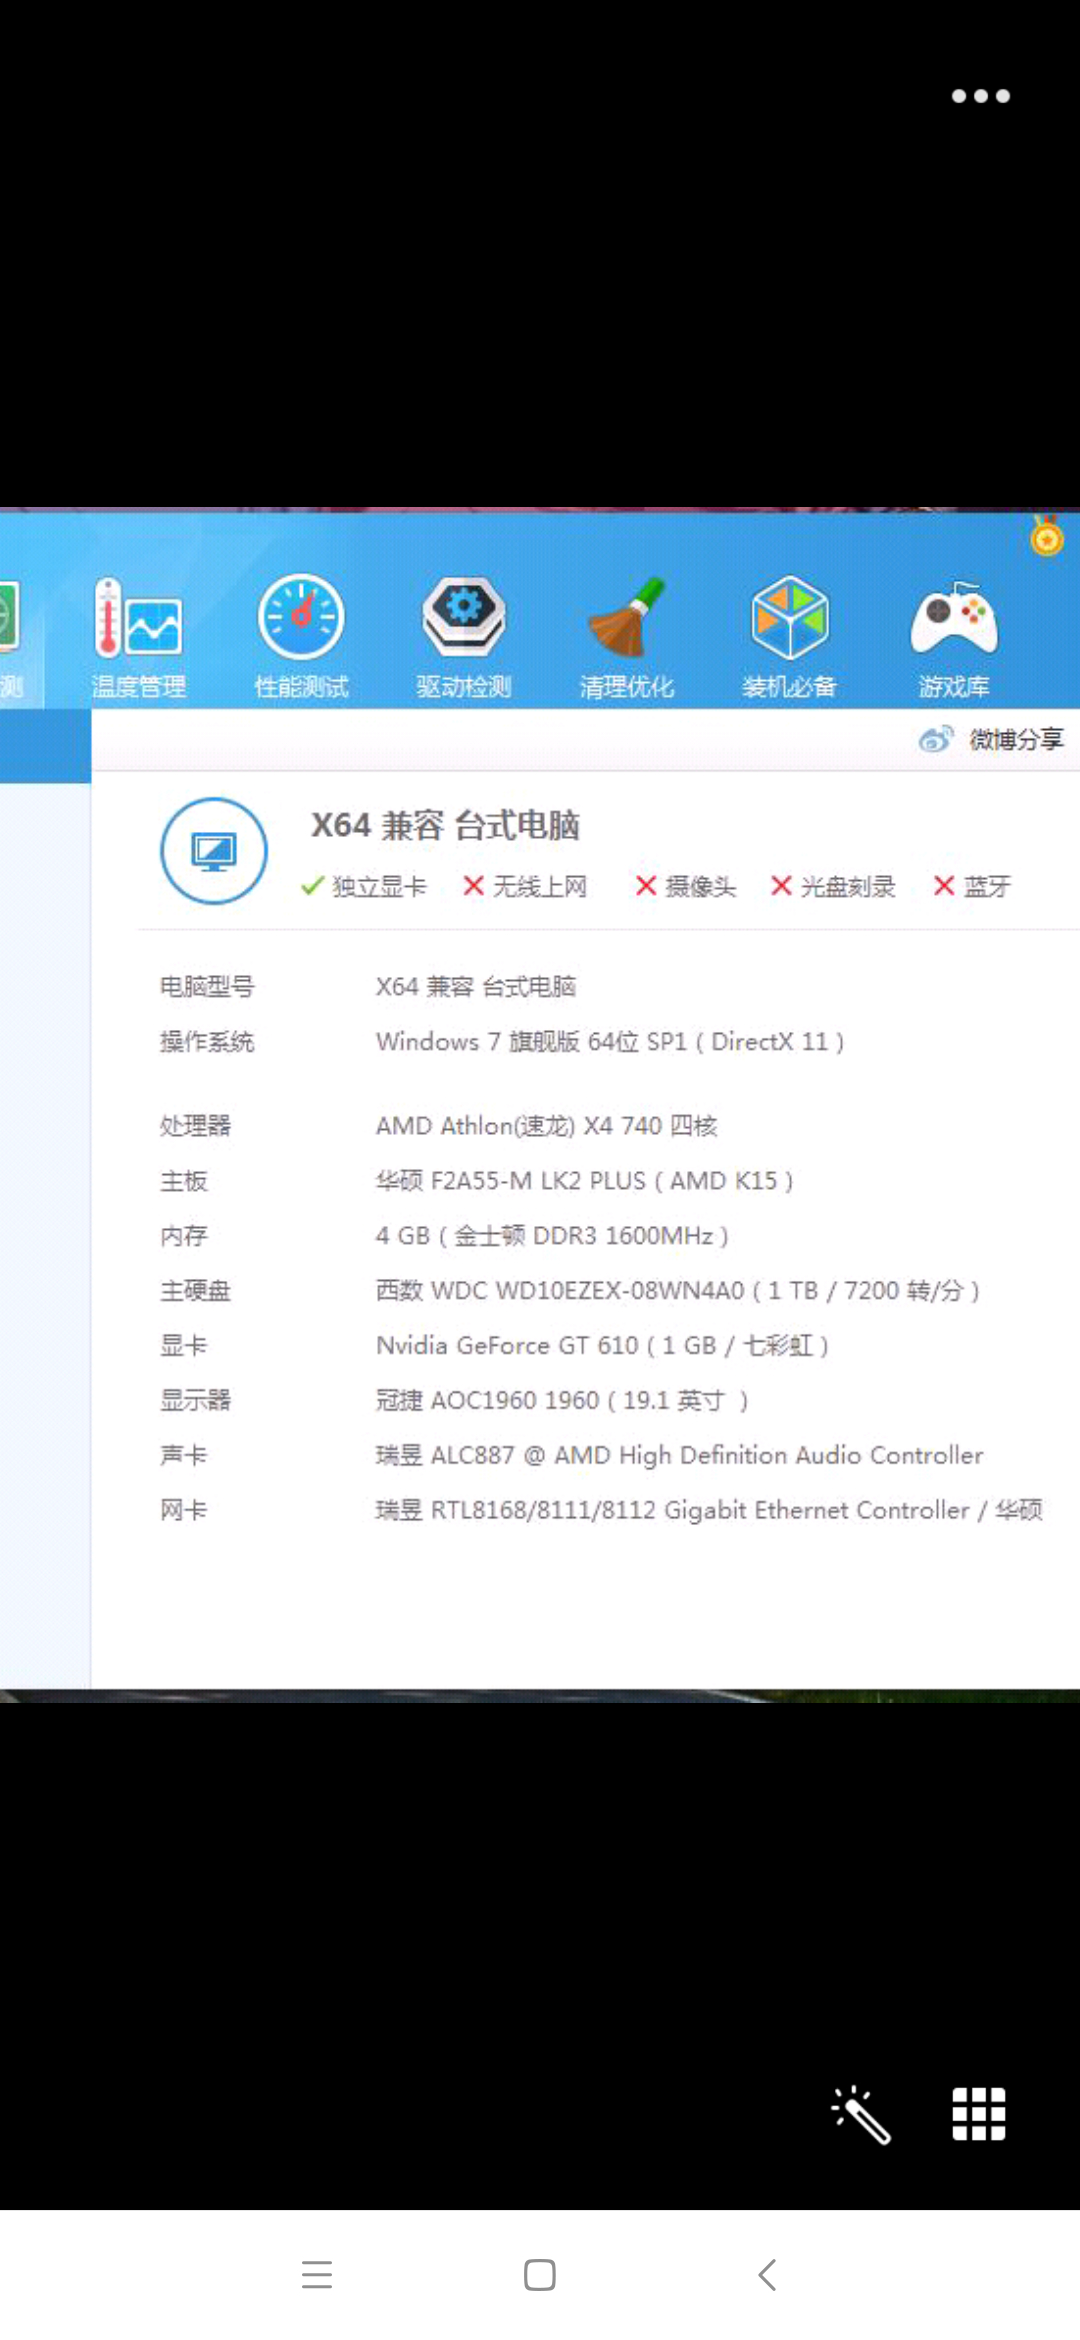Share via 微博分享 link
Screen dimensions: 1080x2340
pos(991,739)
